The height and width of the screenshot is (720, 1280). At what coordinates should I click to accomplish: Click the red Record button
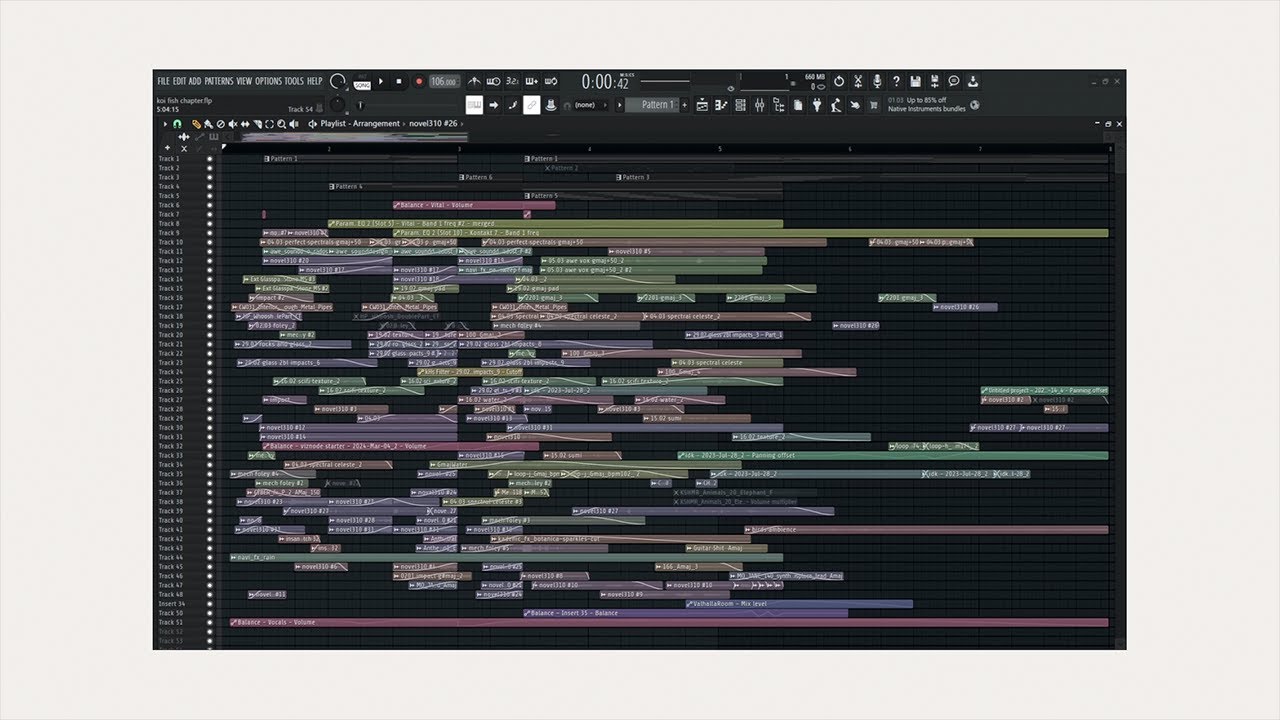tap(419, 81)
